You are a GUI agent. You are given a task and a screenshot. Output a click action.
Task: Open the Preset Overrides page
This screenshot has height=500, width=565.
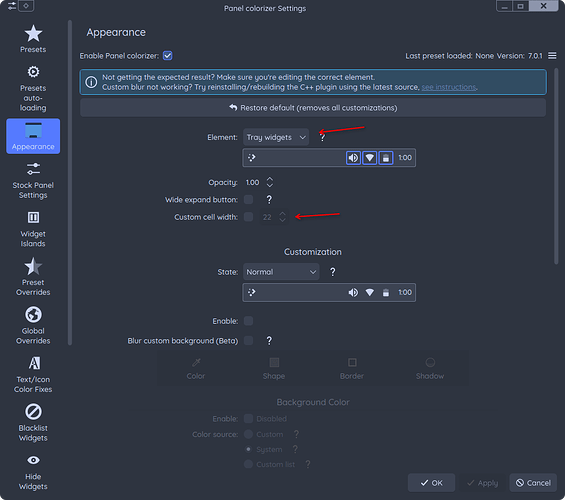[x=33, y=277]
